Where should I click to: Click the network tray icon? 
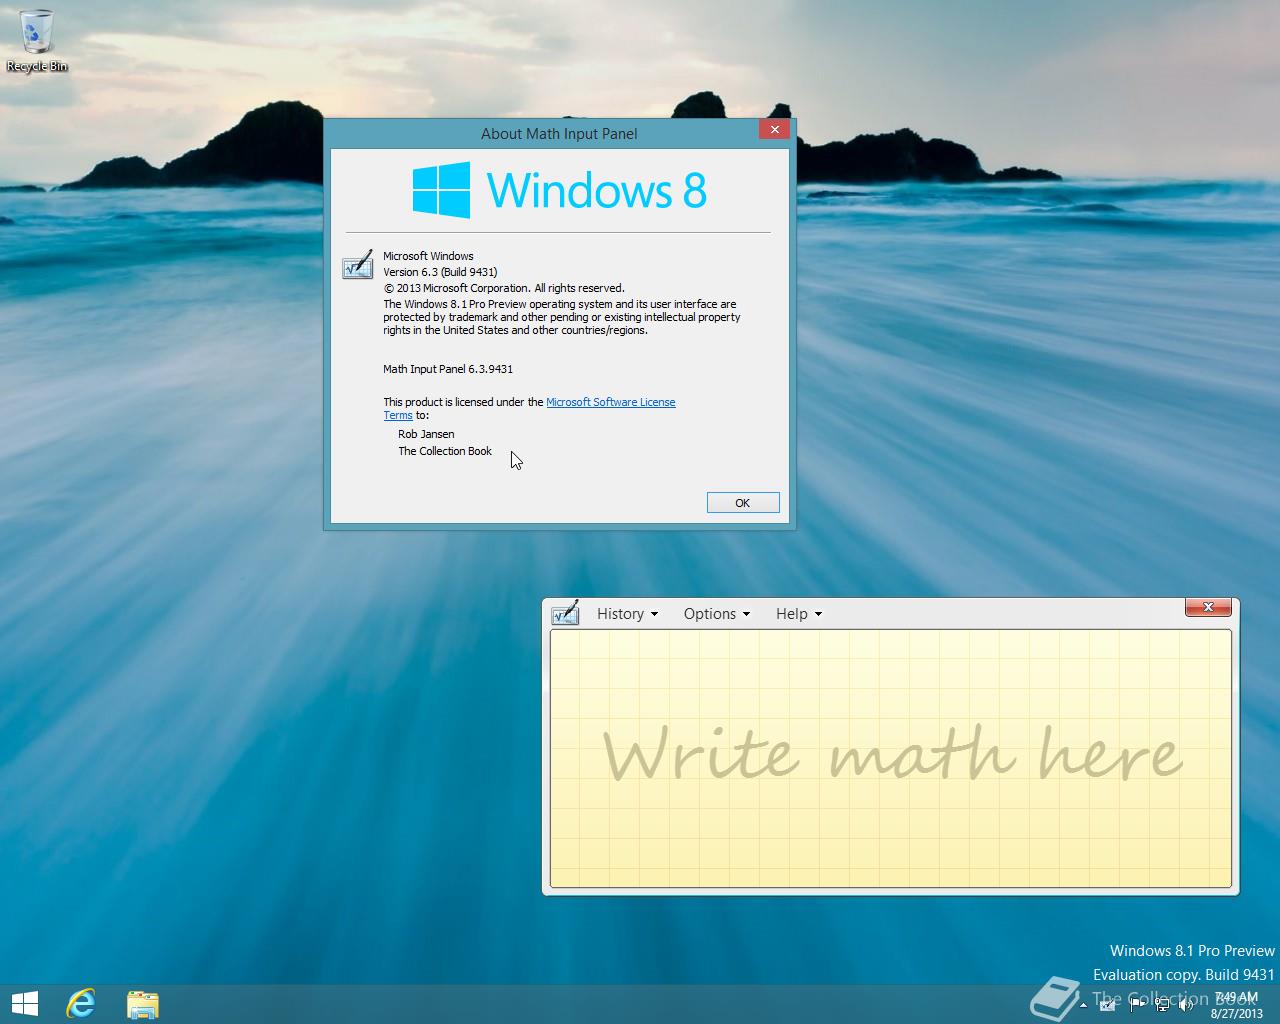[1162, 1005]
